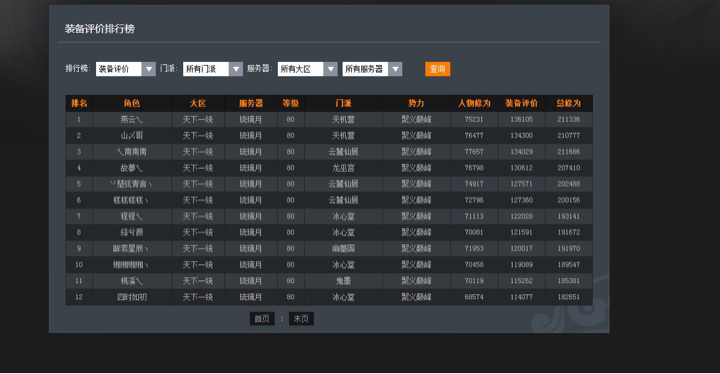The width and height of the screenshot is (720, 374).
Task: Click 鬼墨 sect cell in rank 11
Action: pos(343,281)
